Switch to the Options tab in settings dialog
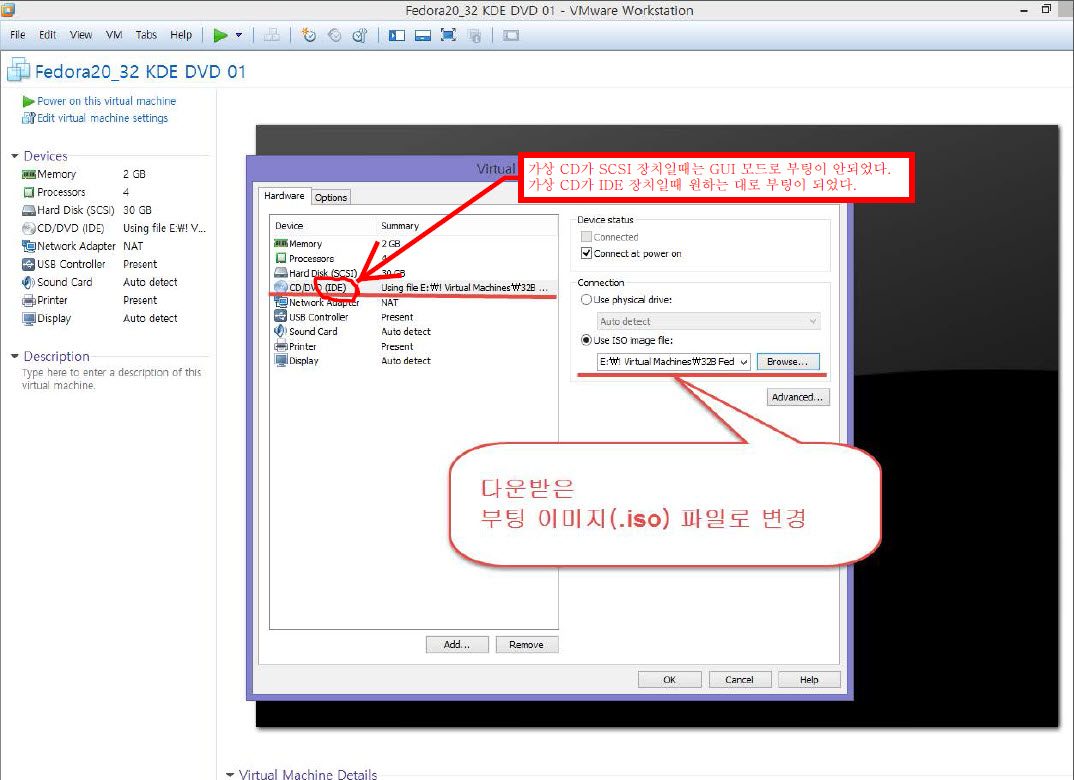 pos(331,197)
